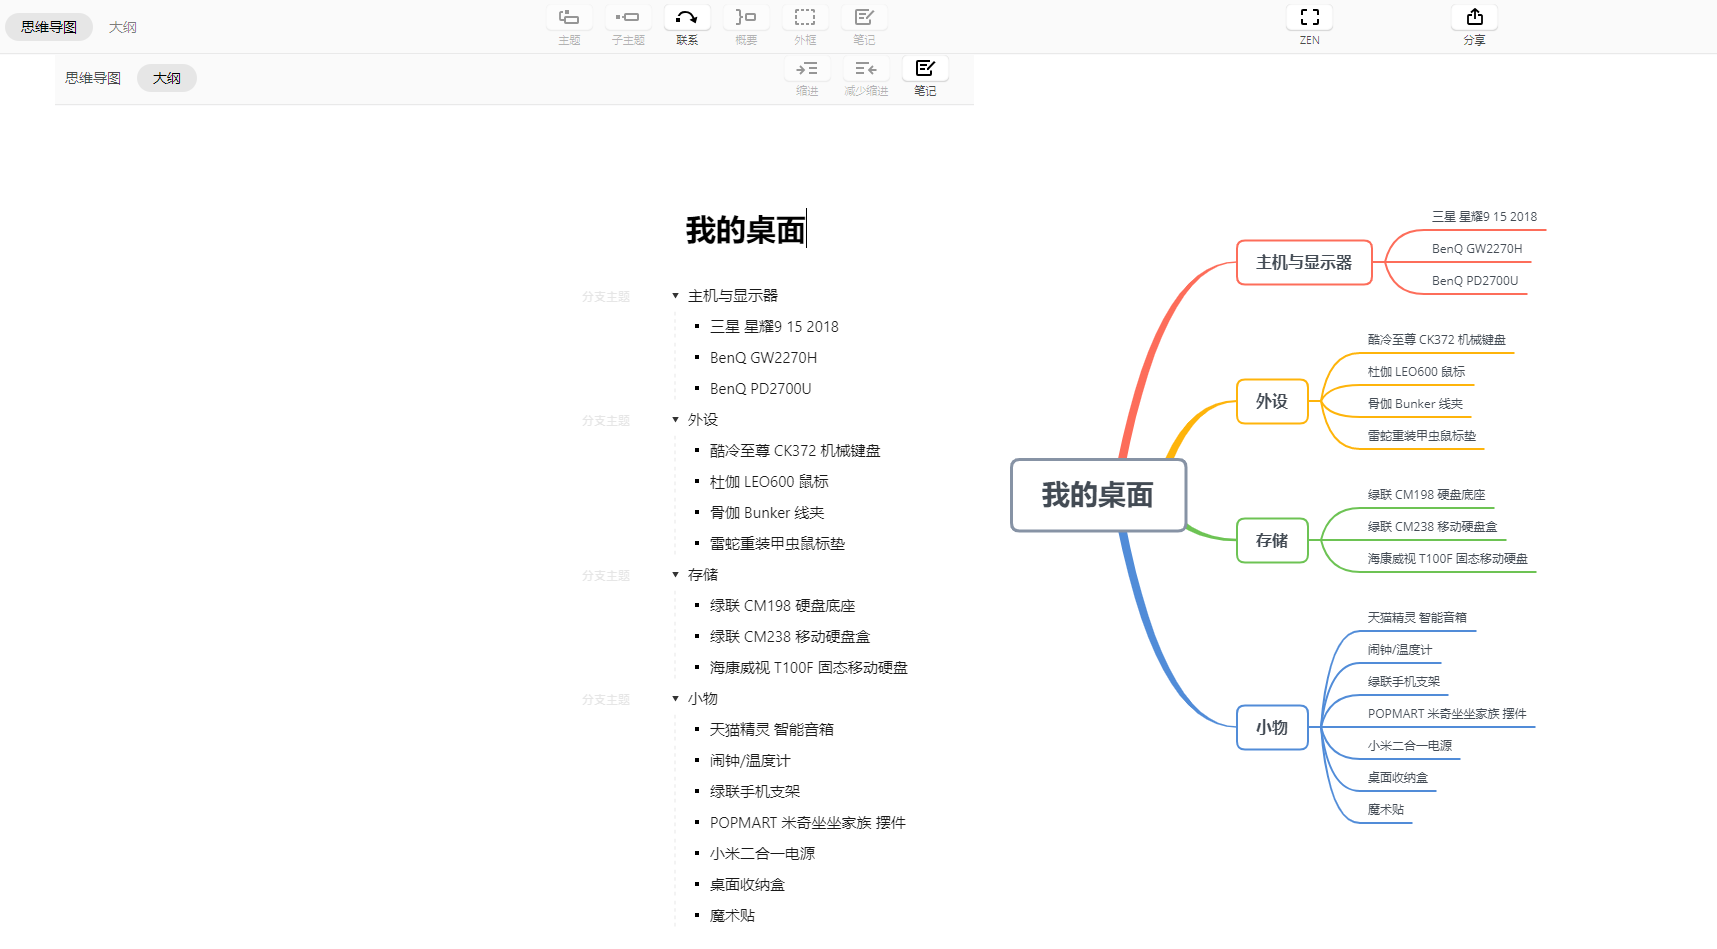This screenshot has height=949, width=1717.
Task: Select map subtopic 杜伽 LEO600 鼠标
Action: point(1417,372)
